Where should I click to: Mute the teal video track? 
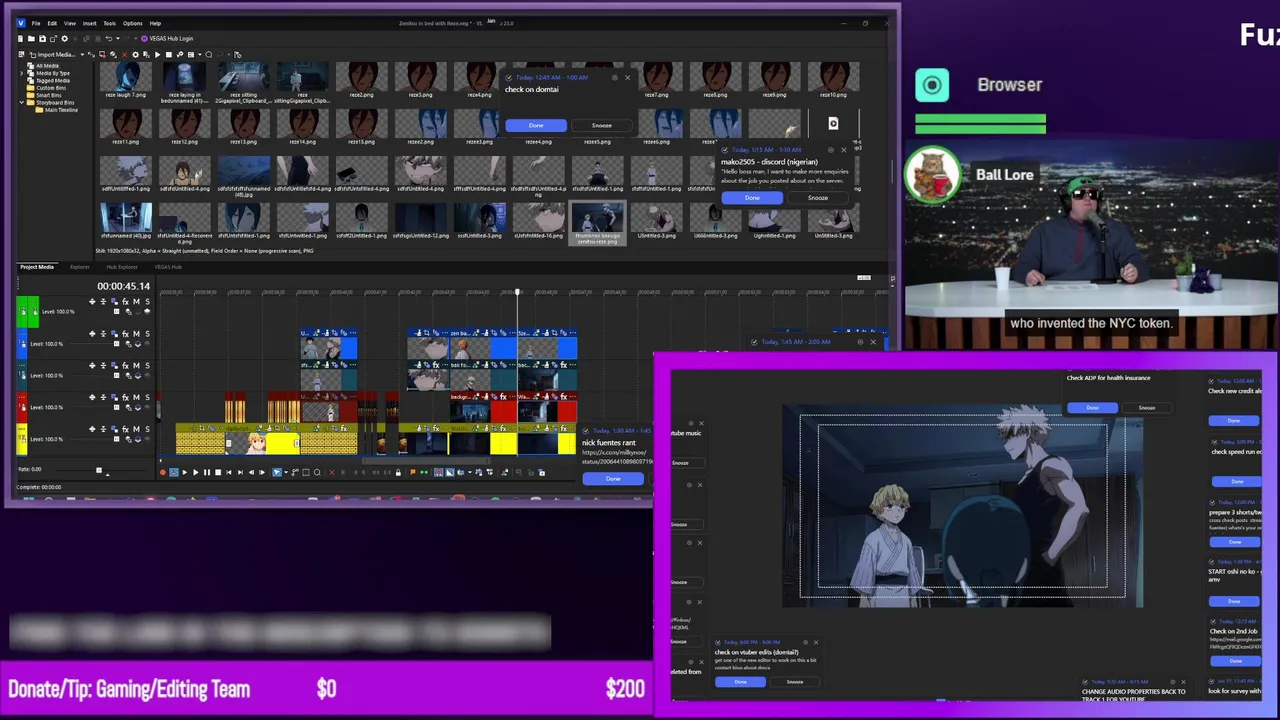136,366
